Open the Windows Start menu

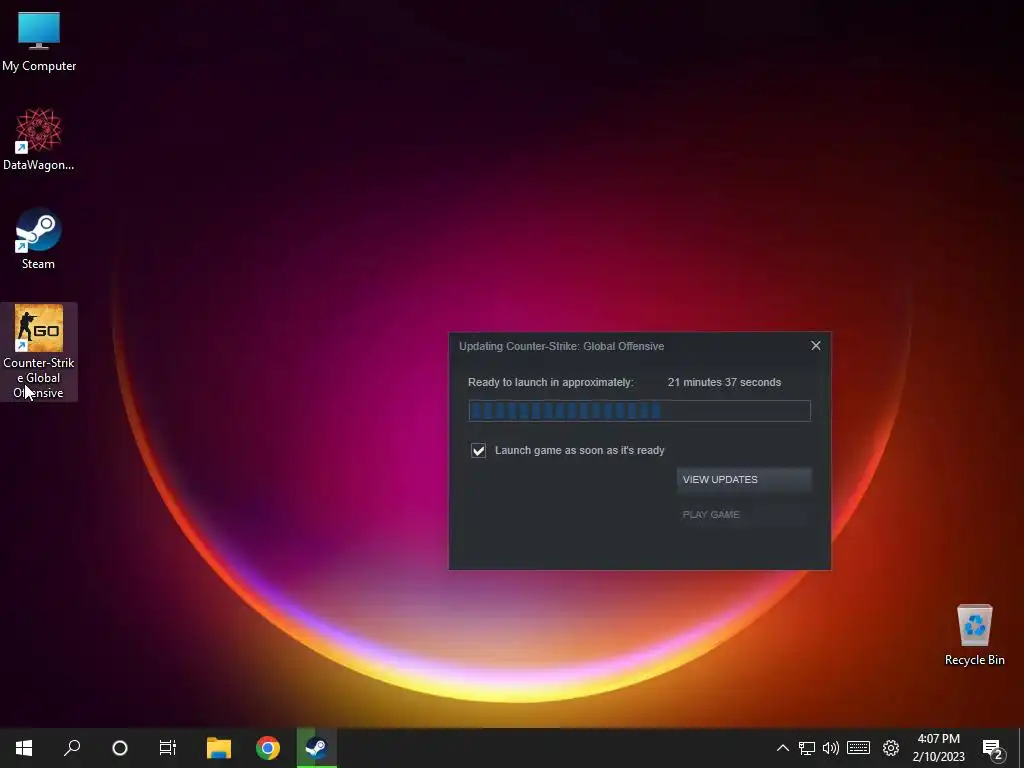tap(24, 748)
